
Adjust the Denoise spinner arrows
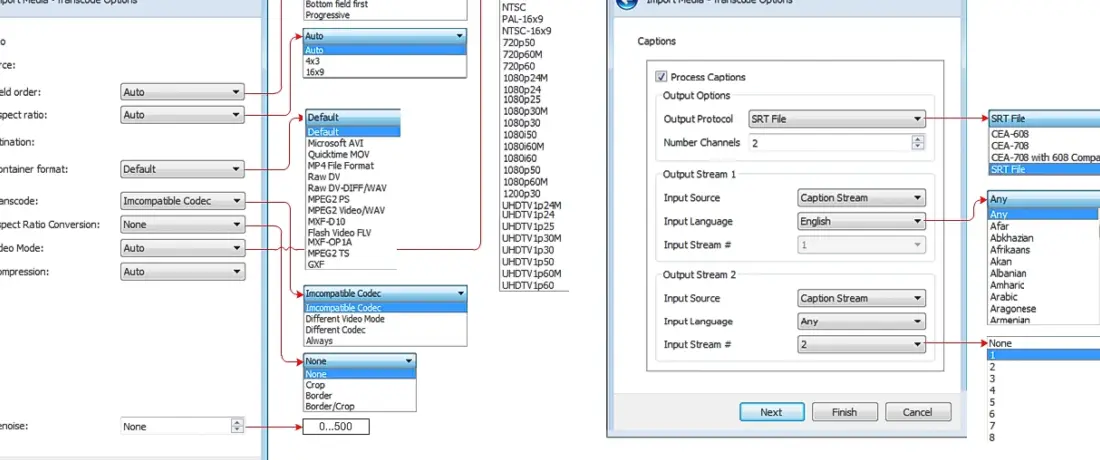coord(237,426)
